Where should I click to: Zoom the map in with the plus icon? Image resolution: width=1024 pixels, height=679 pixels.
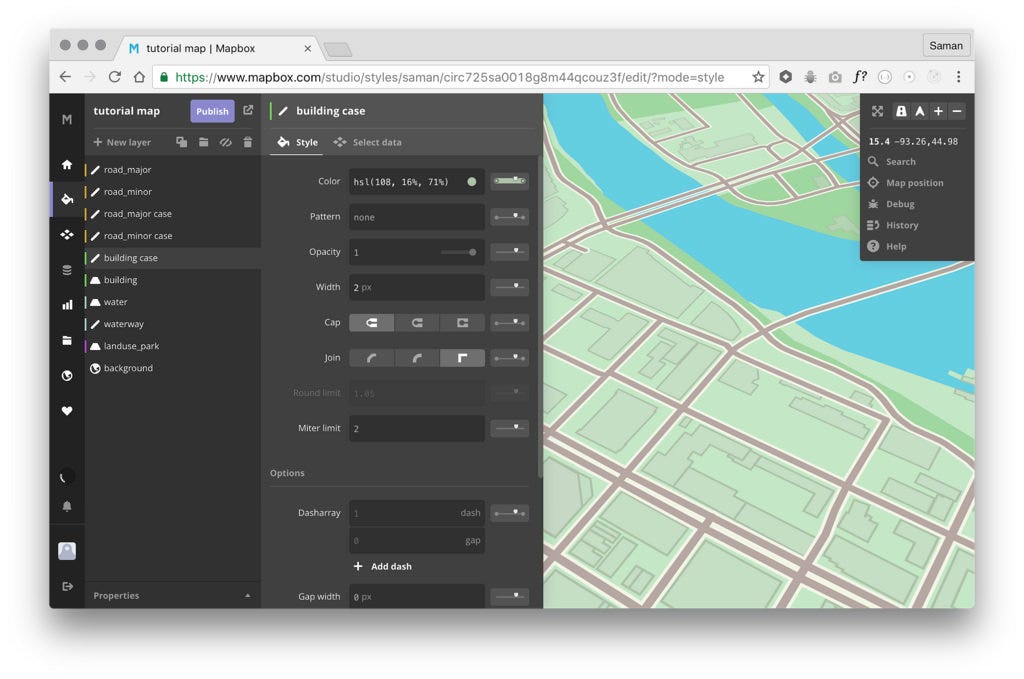[x=939, y=111]
